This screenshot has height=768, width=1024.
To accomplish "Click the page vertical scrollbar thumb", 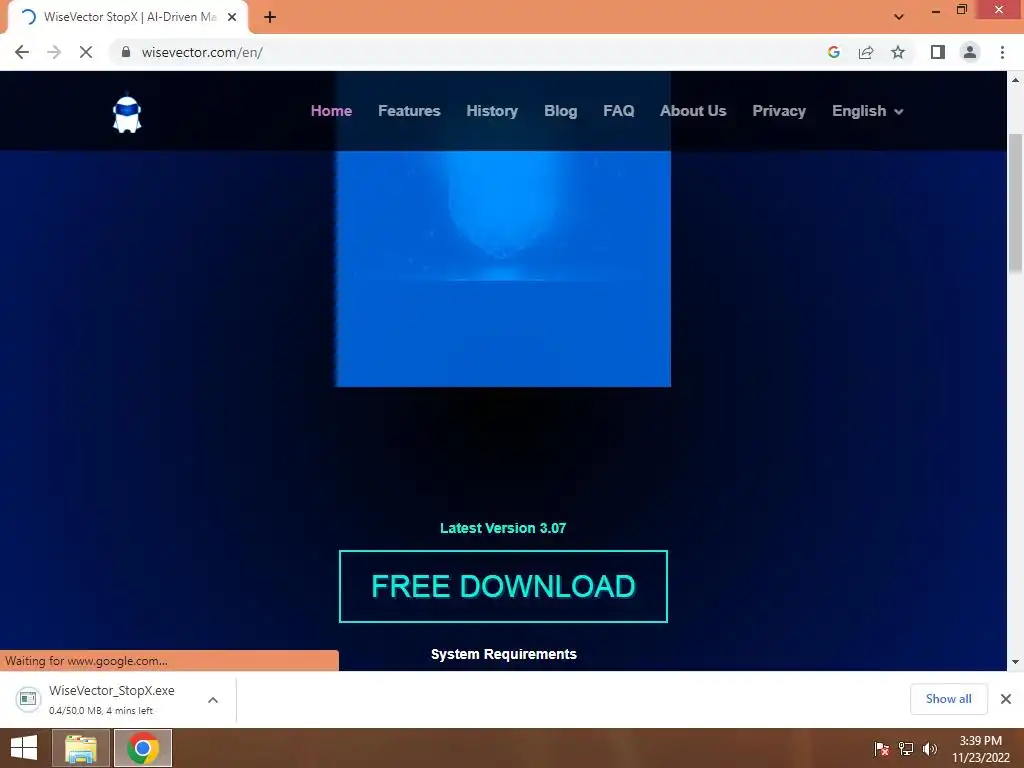I will coord(1015,202).
